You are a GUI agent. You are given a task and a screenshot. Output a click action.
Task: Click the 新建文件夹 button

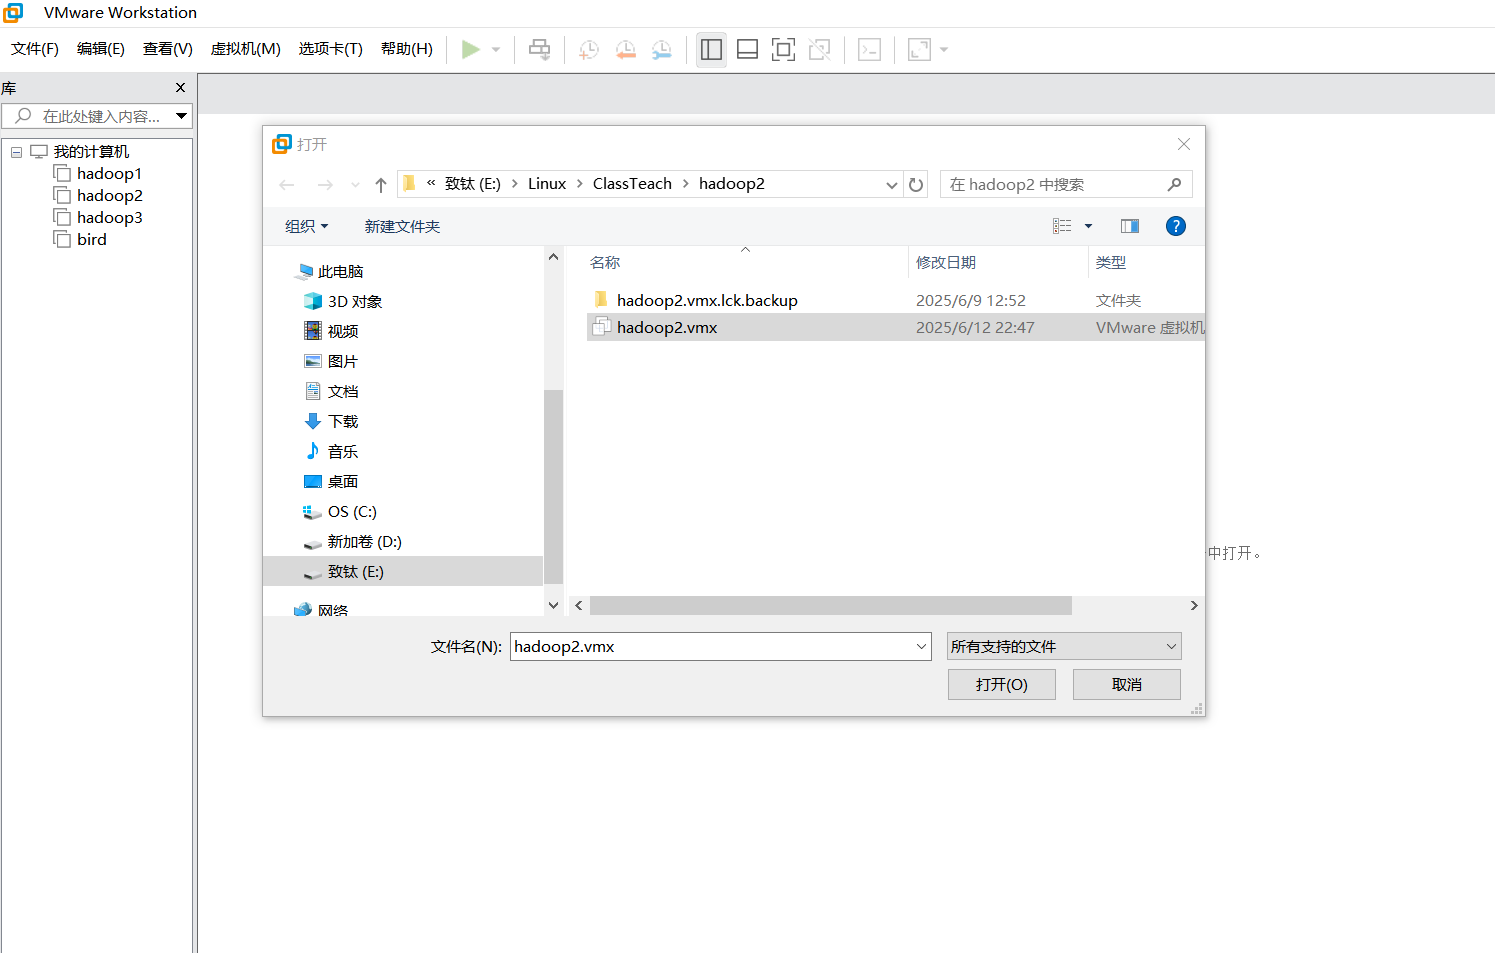coord(402,226)
